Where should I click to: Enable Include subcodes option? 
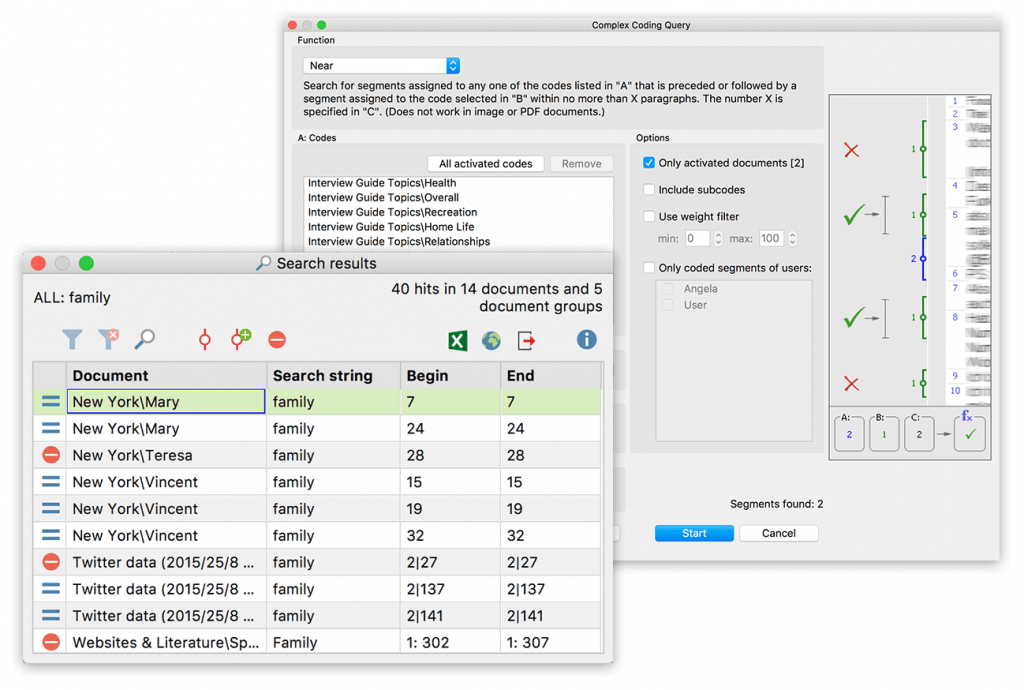point(649,189)
